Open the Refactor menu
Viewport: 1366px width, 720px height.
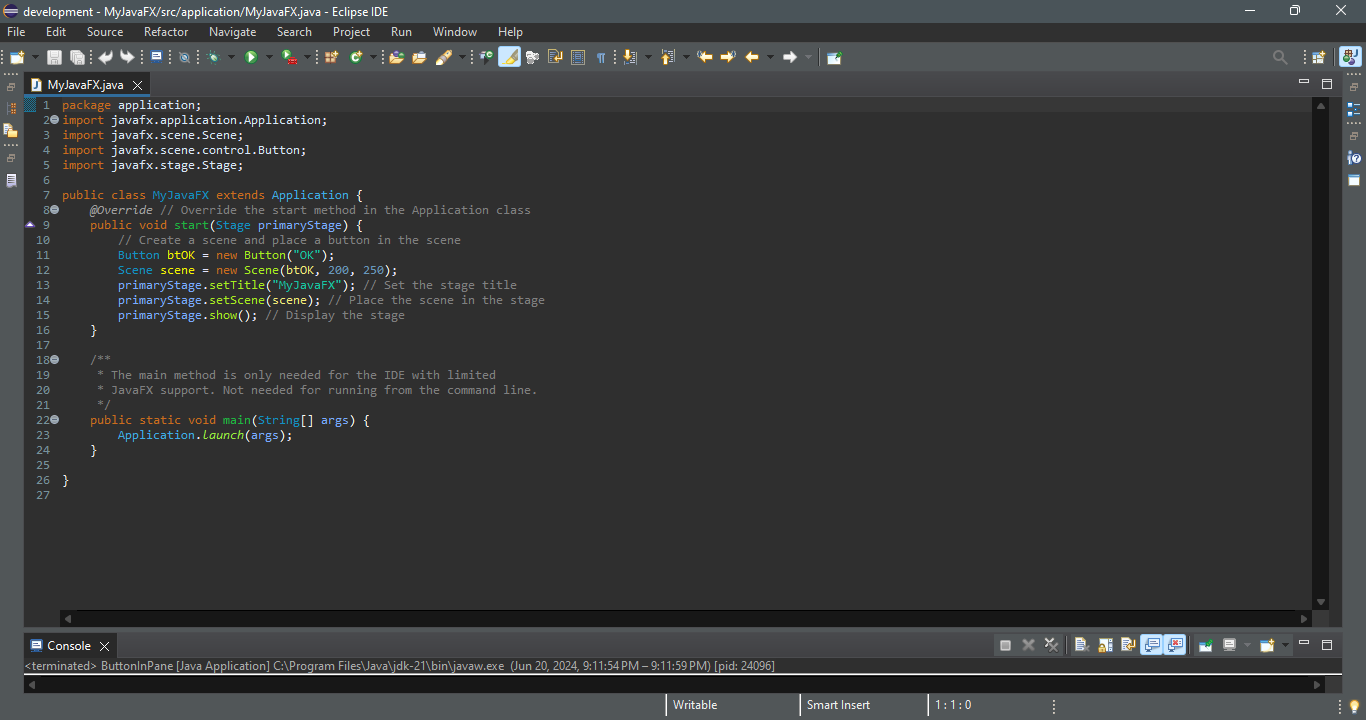pyautogui.click(x=166, y=32)
